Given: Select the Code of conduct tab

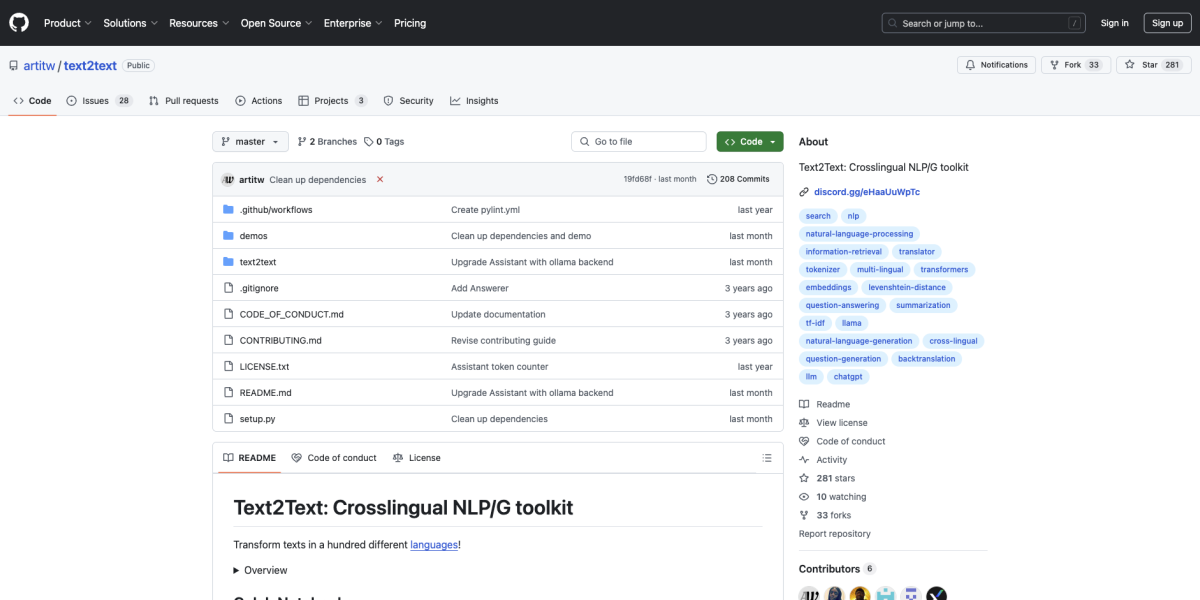Looking at the screenshot, I should coord(334,458).
